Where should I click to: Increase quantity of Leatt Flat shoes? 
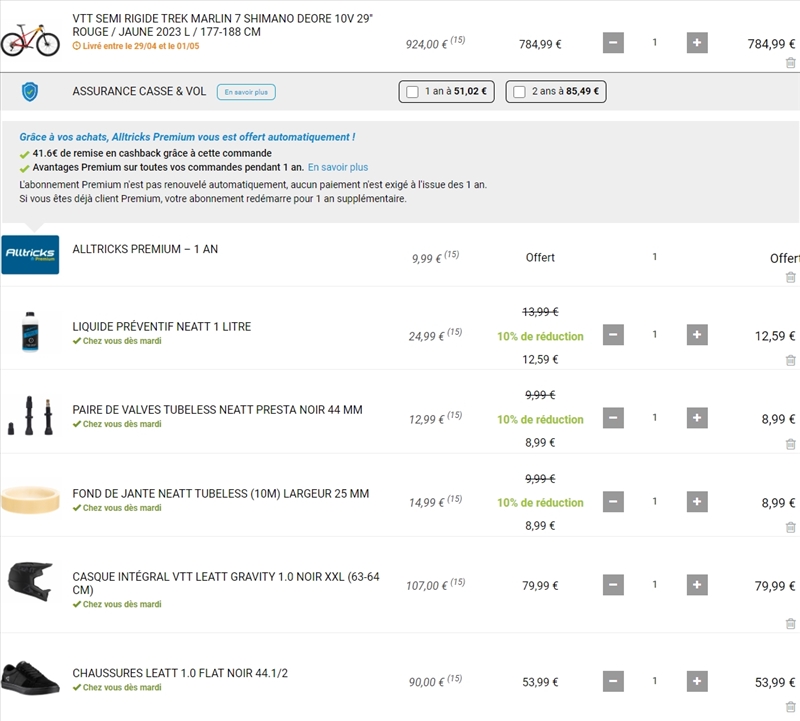coord(697,681)
